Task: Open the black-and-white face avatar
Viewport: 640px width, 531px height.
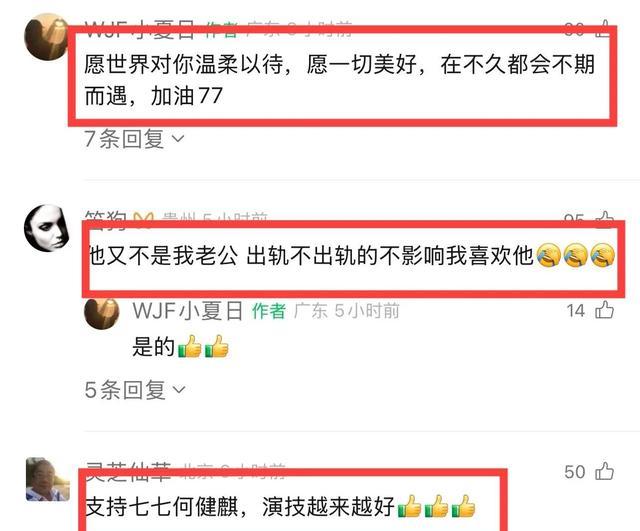Action: pos(46,227)
